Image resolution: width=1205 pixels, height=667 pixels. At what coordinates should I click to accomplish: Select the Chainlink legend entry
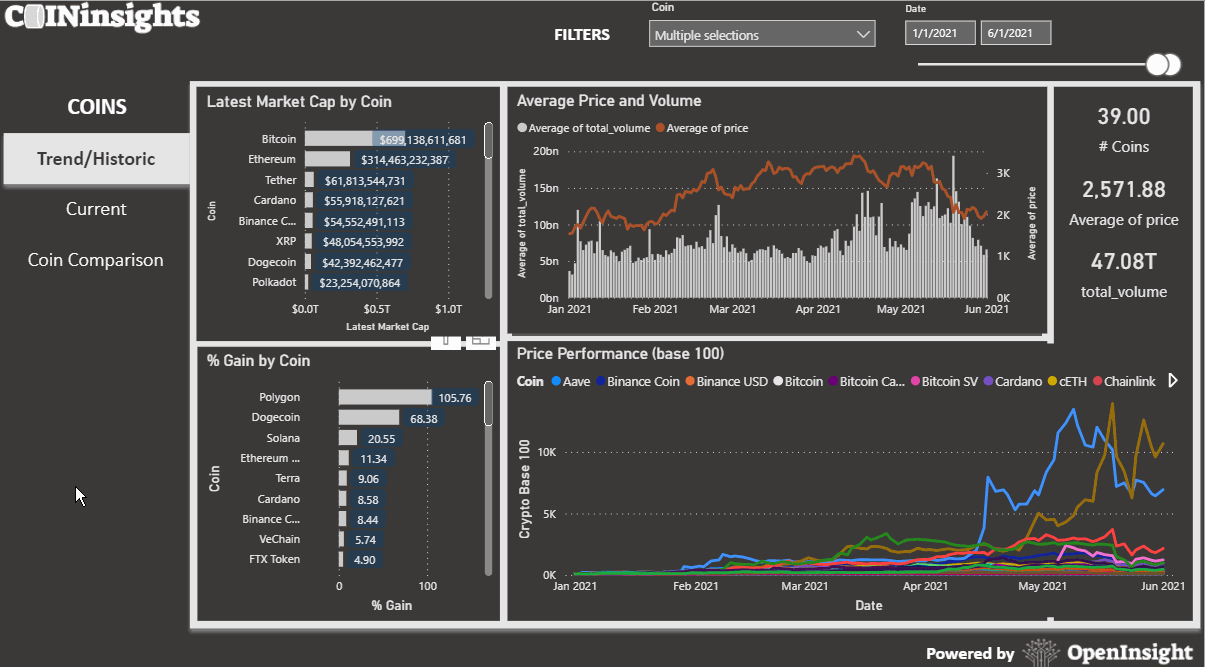click(1124, 381)
